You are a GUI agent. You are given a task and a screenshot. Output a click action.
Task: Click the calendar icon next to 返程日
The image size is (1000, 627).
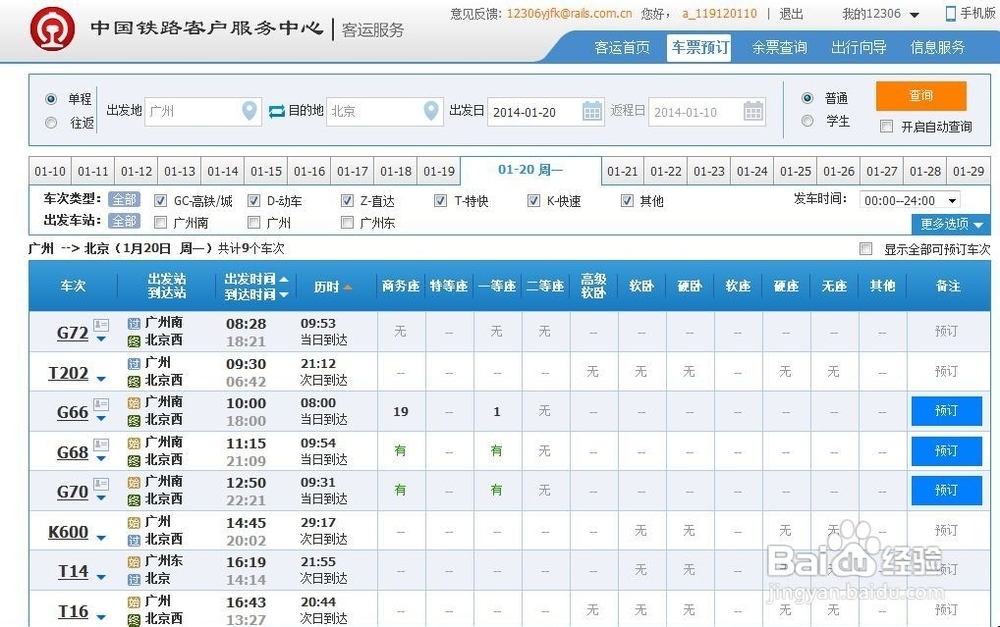pyautogui.click(x=752, y=112)
